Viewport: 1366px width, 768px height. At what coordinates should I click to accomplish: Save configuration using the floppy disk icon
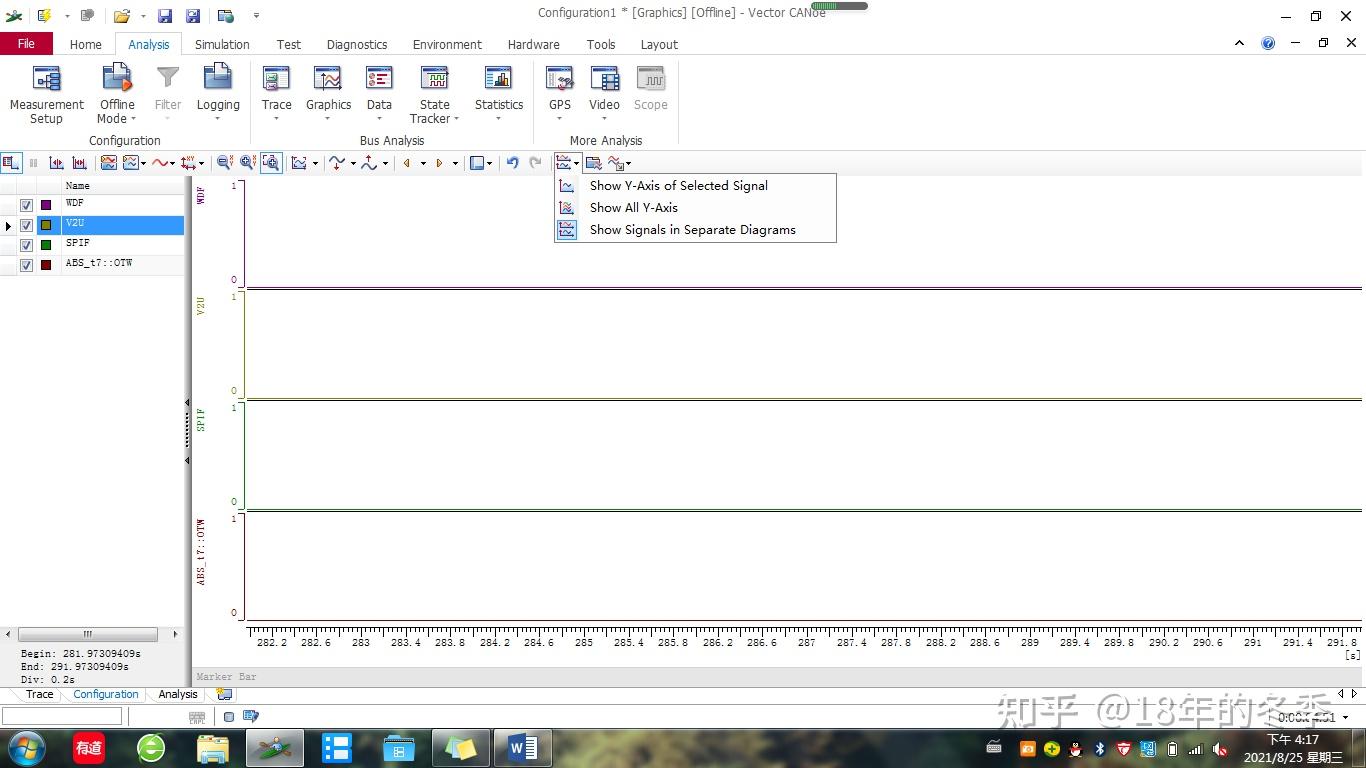[x=165, y=16]
